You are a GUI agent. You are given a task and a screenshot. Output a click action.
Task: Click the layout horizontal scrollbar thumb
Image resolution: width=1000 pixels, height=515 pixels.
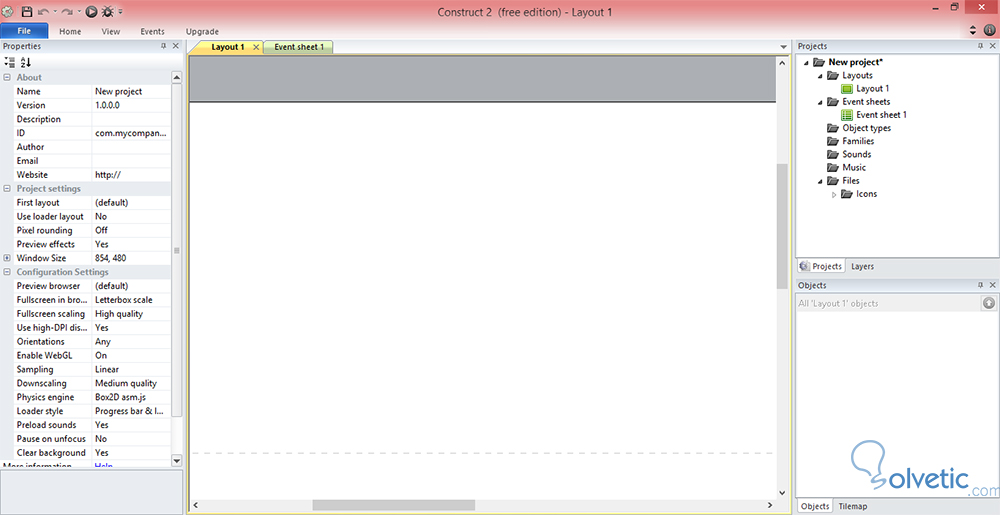pyautogui.click(x=393, y=505)
